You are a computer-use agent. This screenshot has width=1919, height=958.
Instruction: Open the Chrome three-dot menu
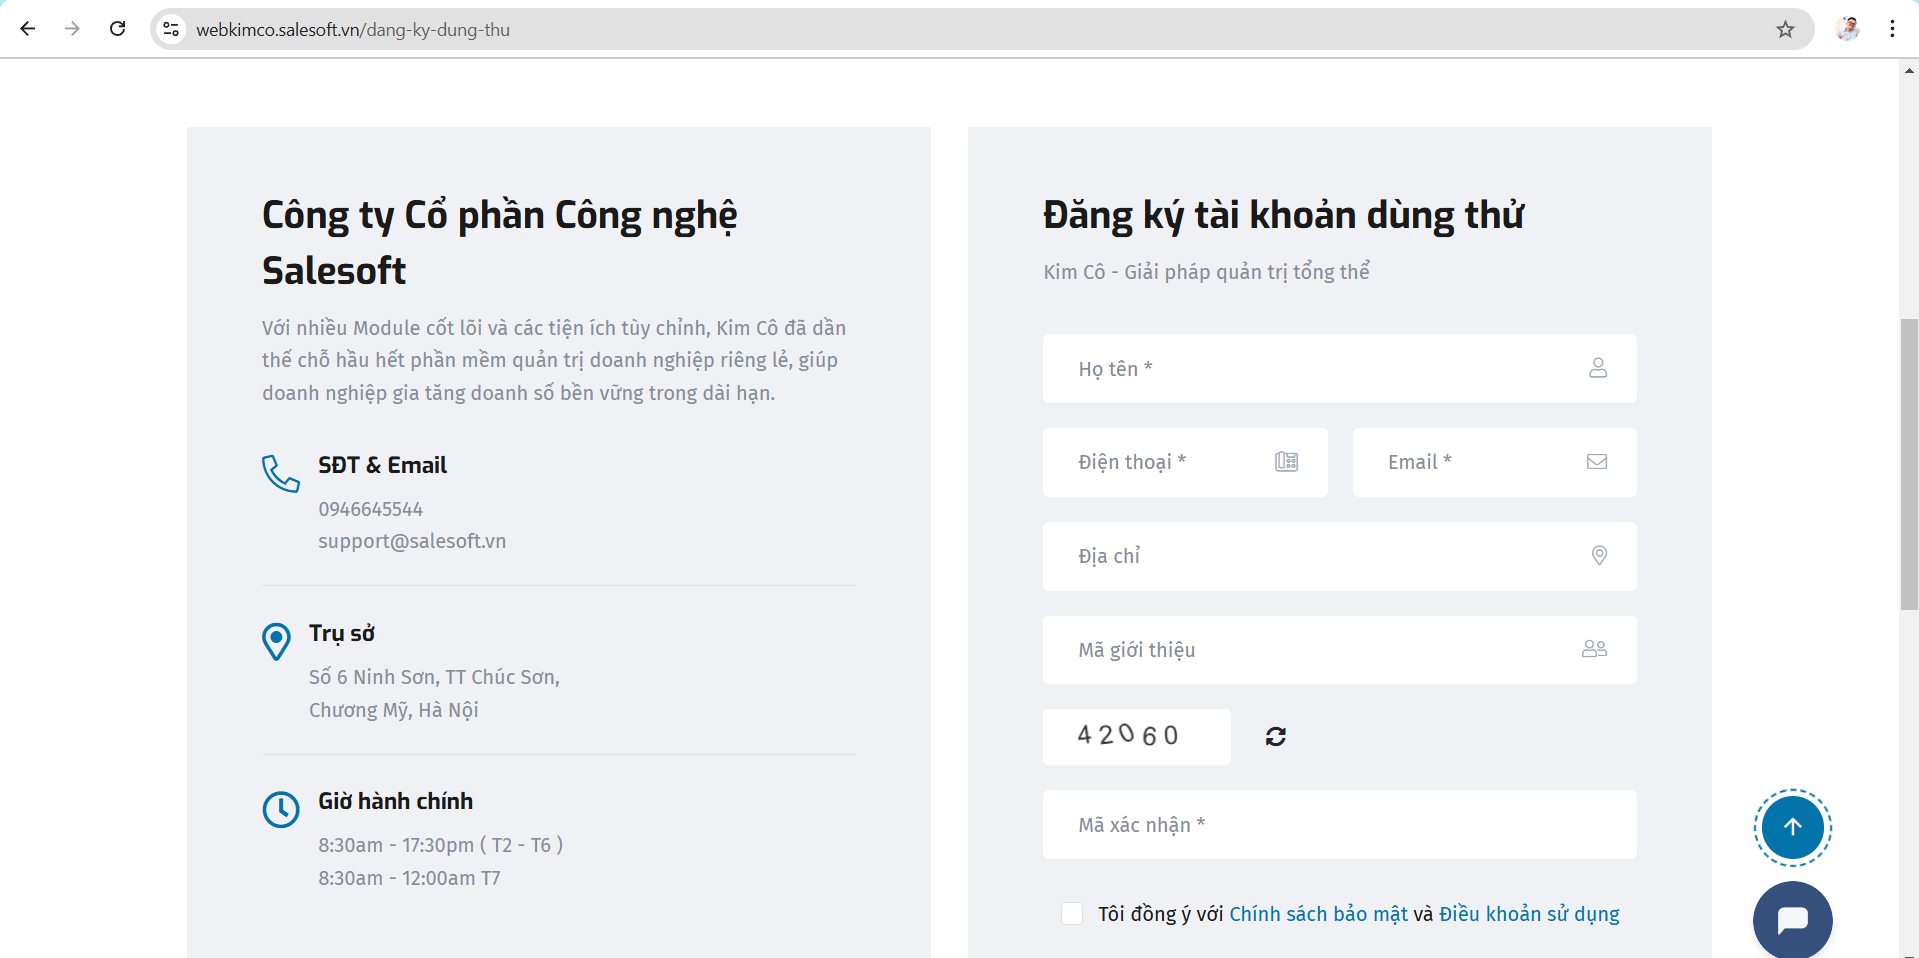[x=1892, y=29]
